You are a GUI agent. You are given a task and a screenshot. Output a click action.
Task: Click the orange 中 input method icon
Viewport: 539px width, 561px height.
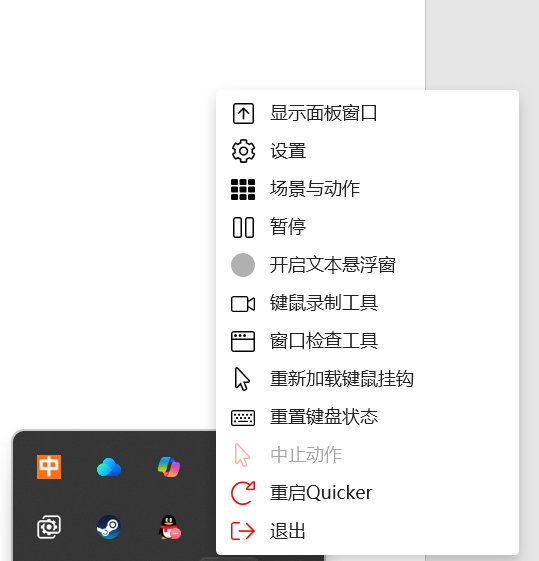coord(49,467)
